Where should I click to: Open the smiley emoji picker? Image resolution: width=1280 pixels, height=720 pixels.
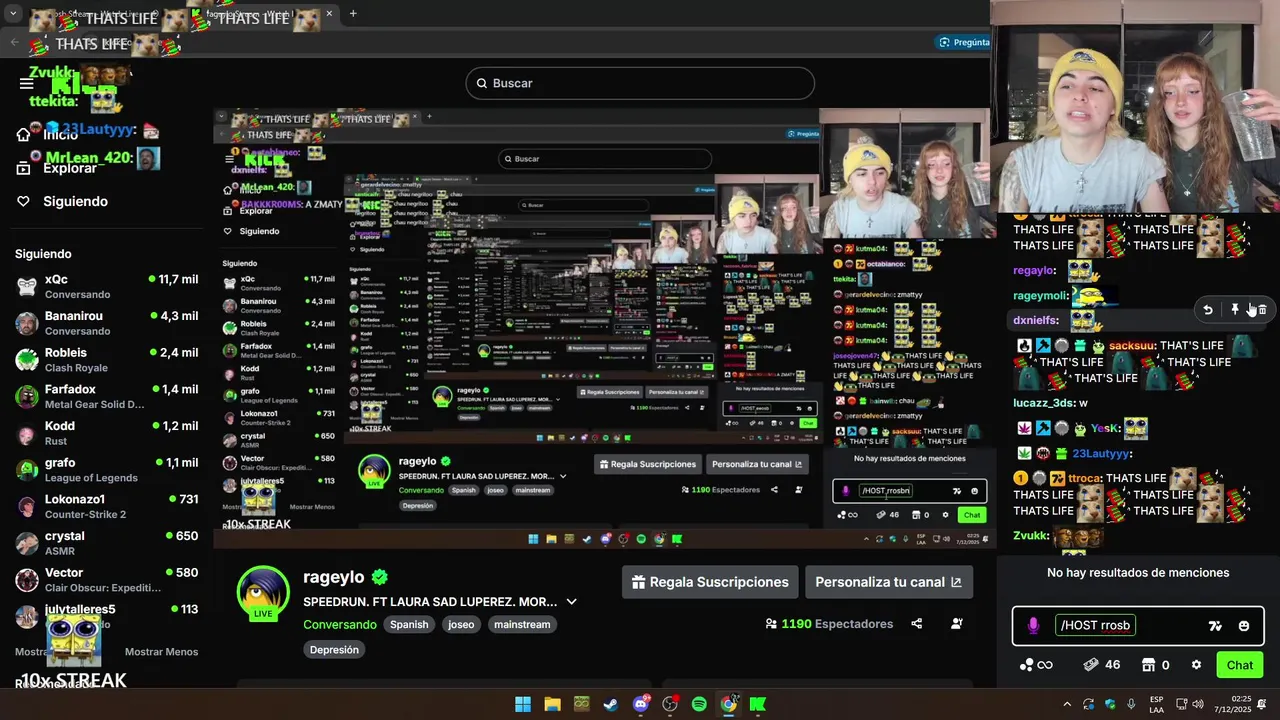pos(1244,626)
